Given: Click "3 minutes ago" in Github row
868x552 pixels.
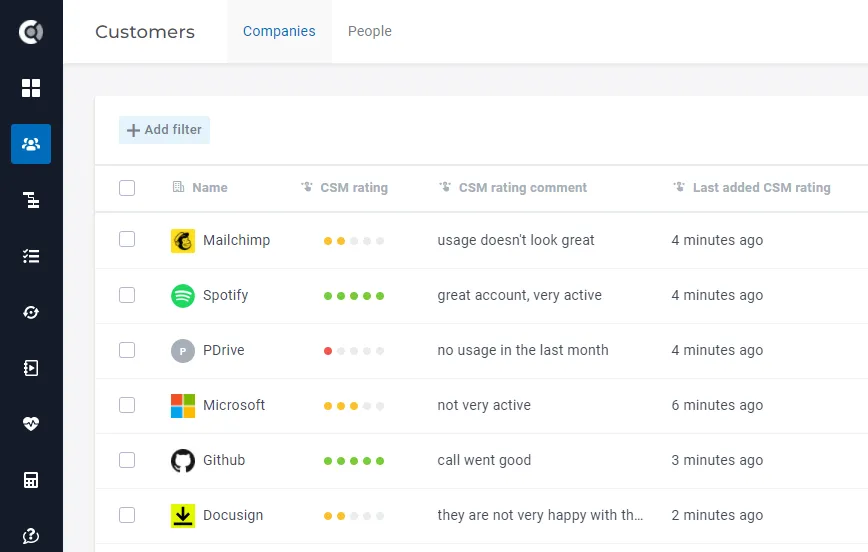Looking at the screenshot, I should pyautogui.click(x=717, y=460).
